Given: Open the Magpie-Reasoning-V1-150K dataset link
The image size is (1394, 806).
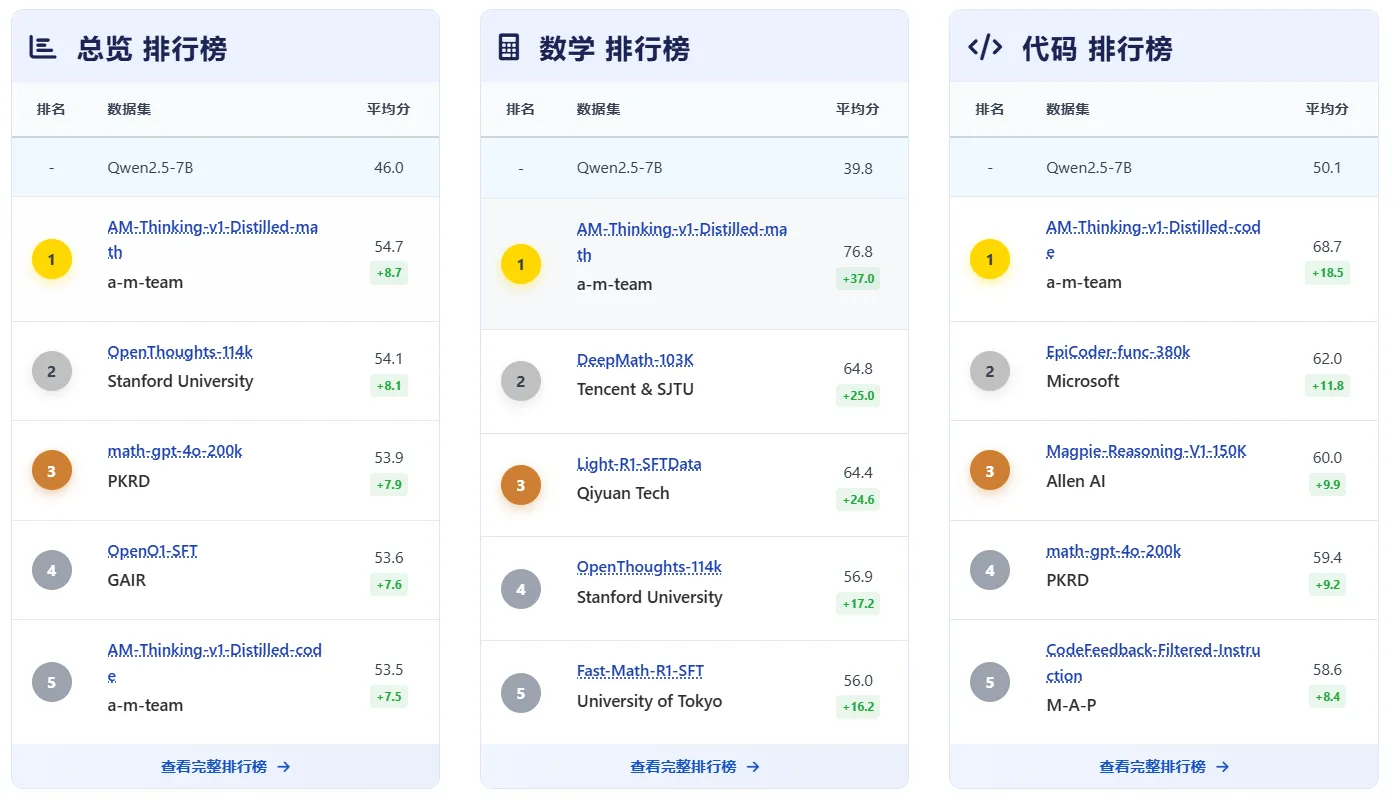Looking at the screenshot, I should [1146, 451].
